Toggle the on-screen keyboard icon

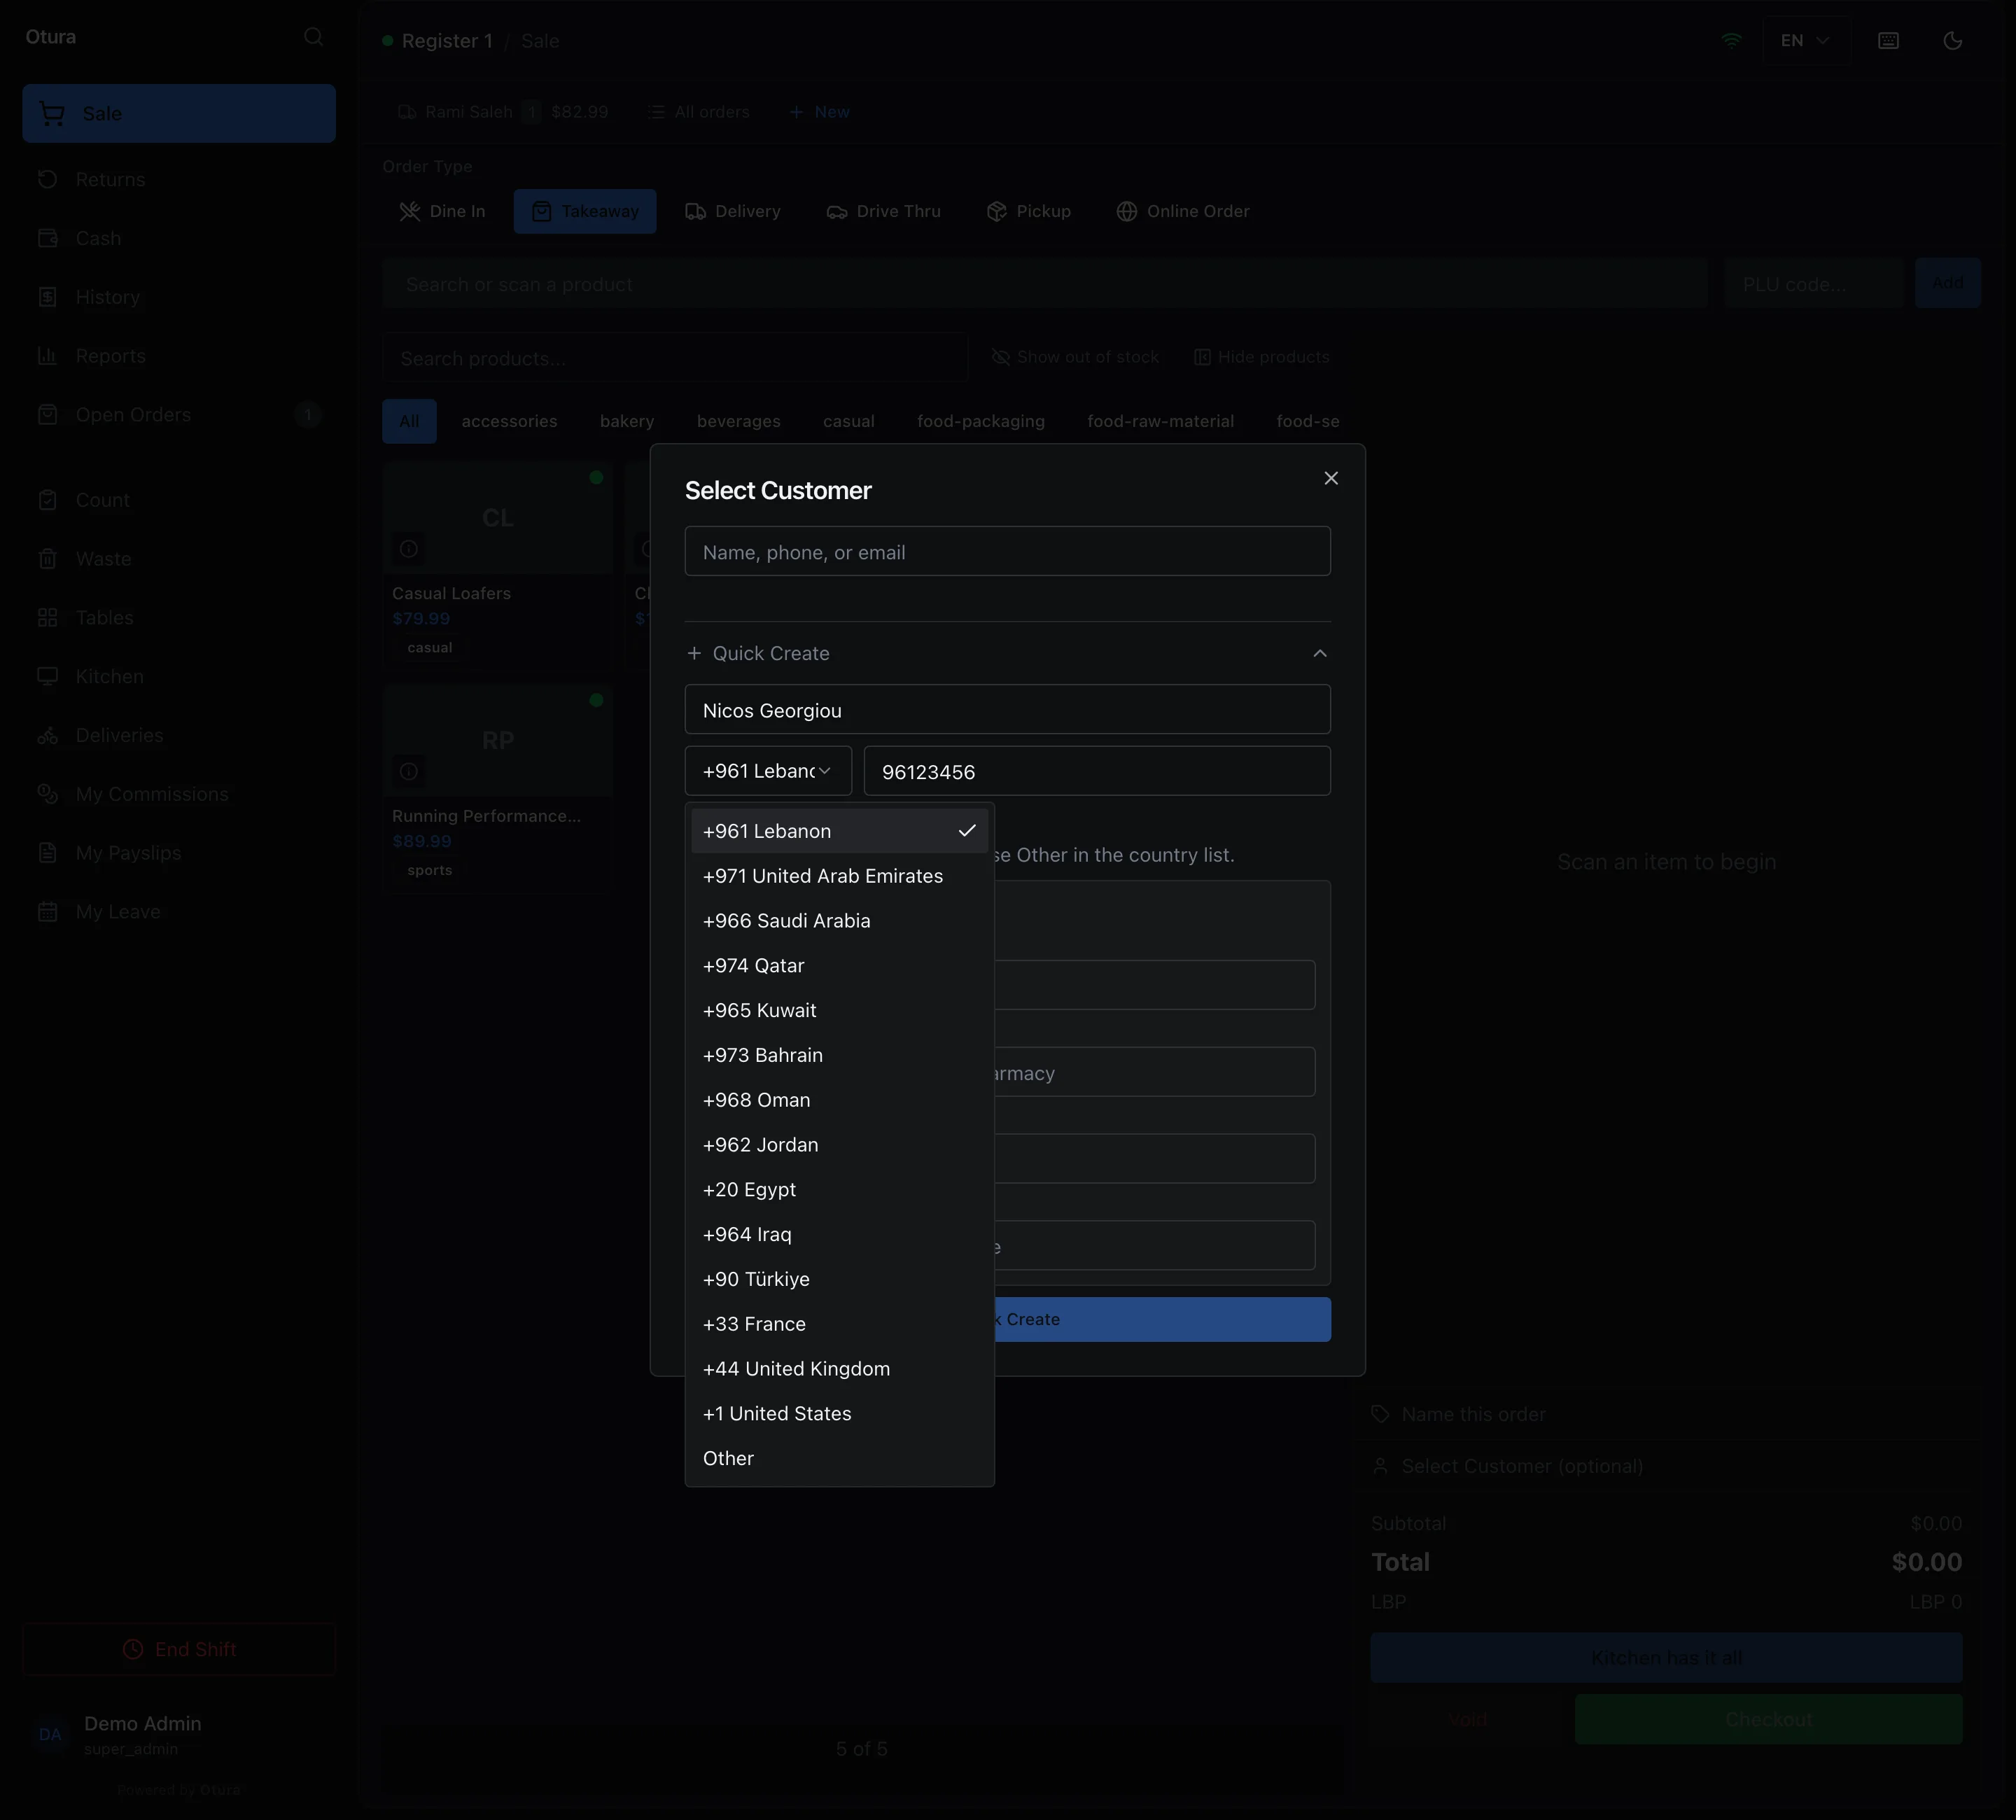(1888, 41)
